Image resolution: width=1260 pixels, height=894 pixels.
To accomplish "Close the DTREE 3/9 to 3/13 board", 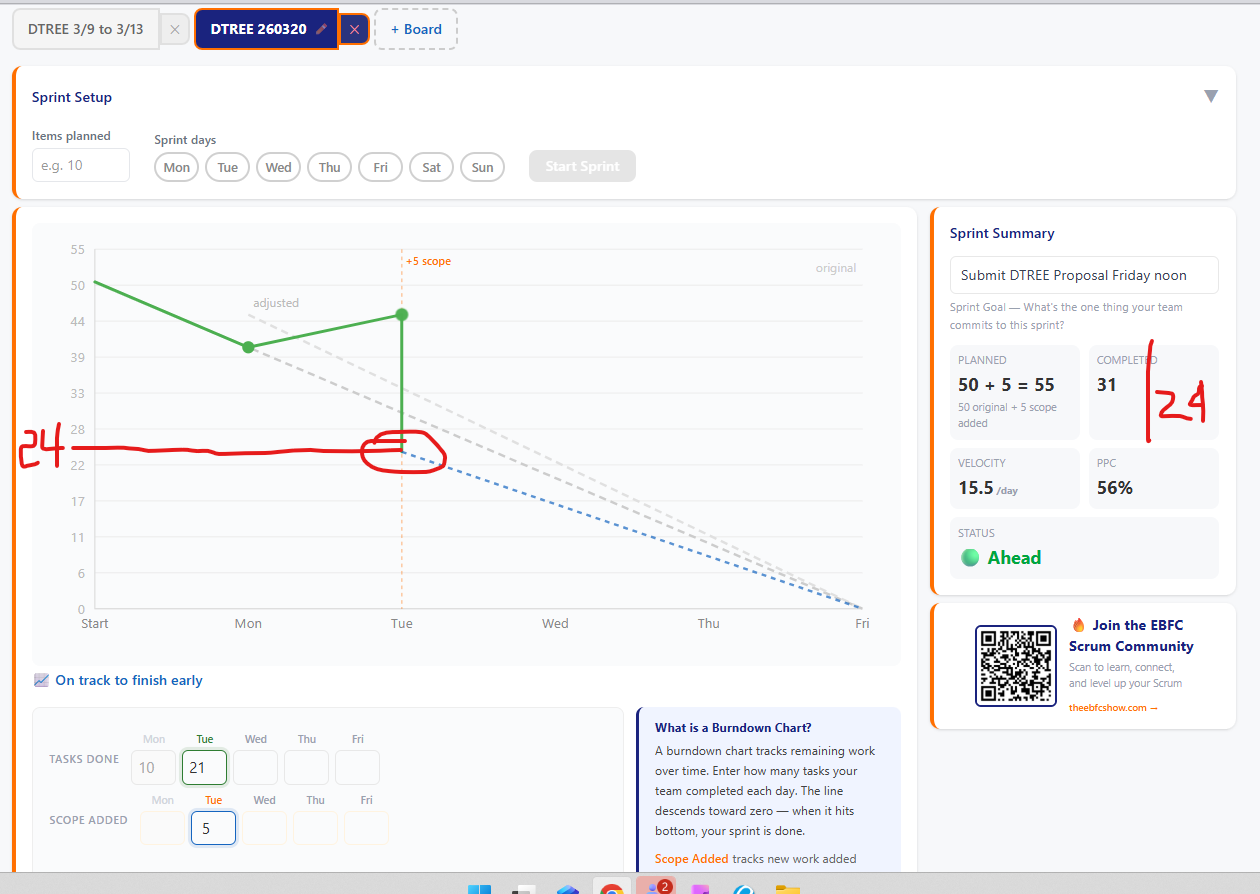I will point(175,30).
